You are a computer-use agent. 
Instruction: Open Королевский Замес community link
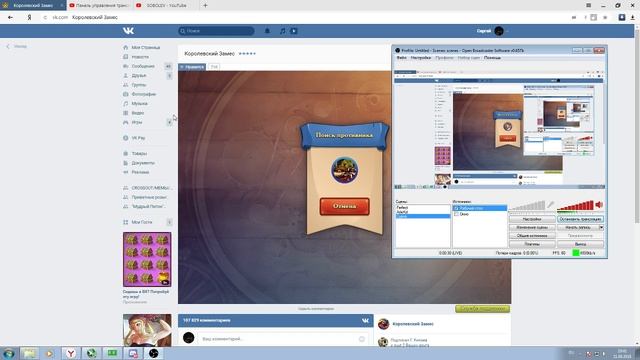413,324
